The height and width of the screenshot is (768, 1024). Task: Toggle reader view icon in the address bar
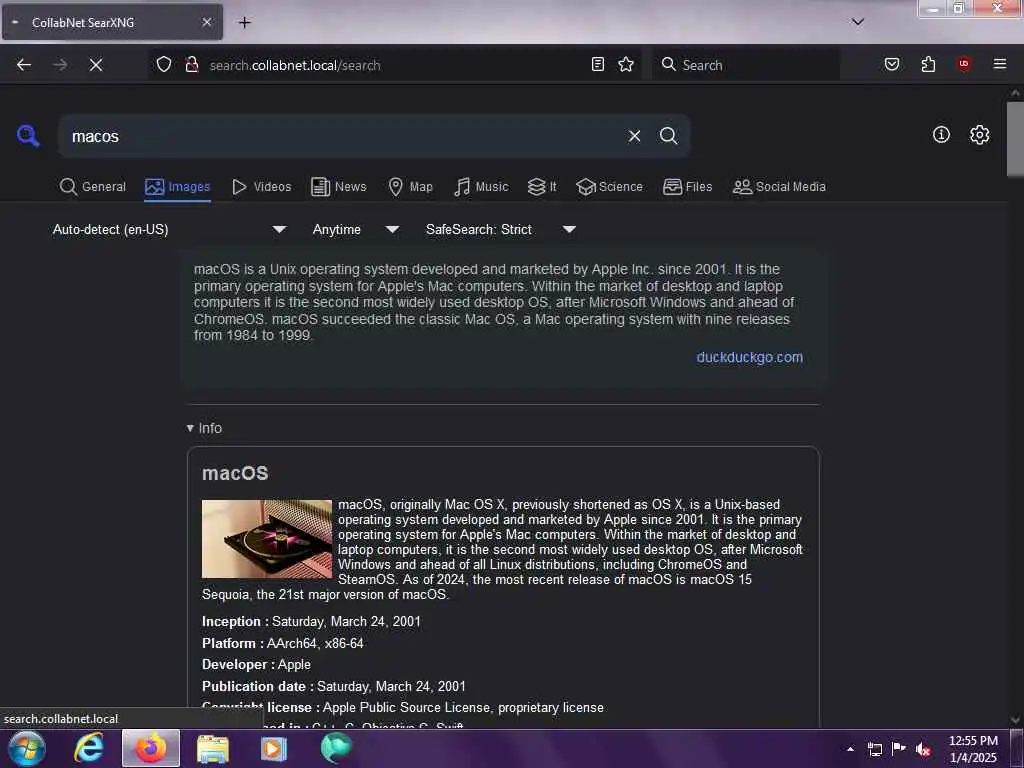click(x=598, y=64)
